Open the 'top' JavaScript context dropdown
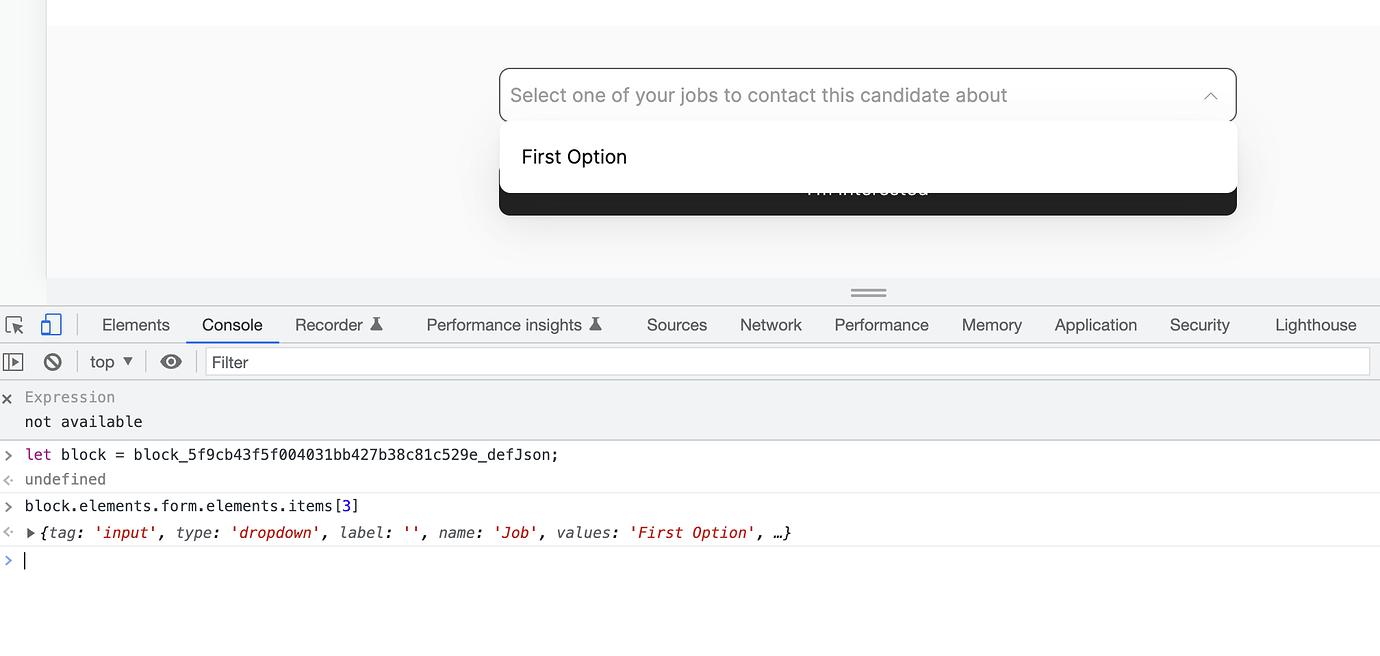 pyautogui.click(x=110, y=361)
